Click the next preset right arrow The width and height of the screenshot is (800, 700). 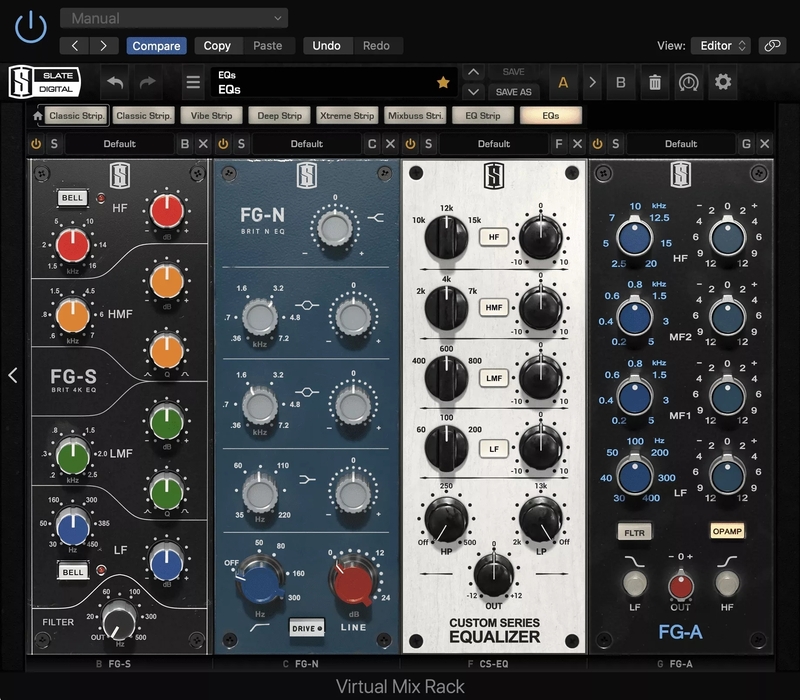coord(104,46)
